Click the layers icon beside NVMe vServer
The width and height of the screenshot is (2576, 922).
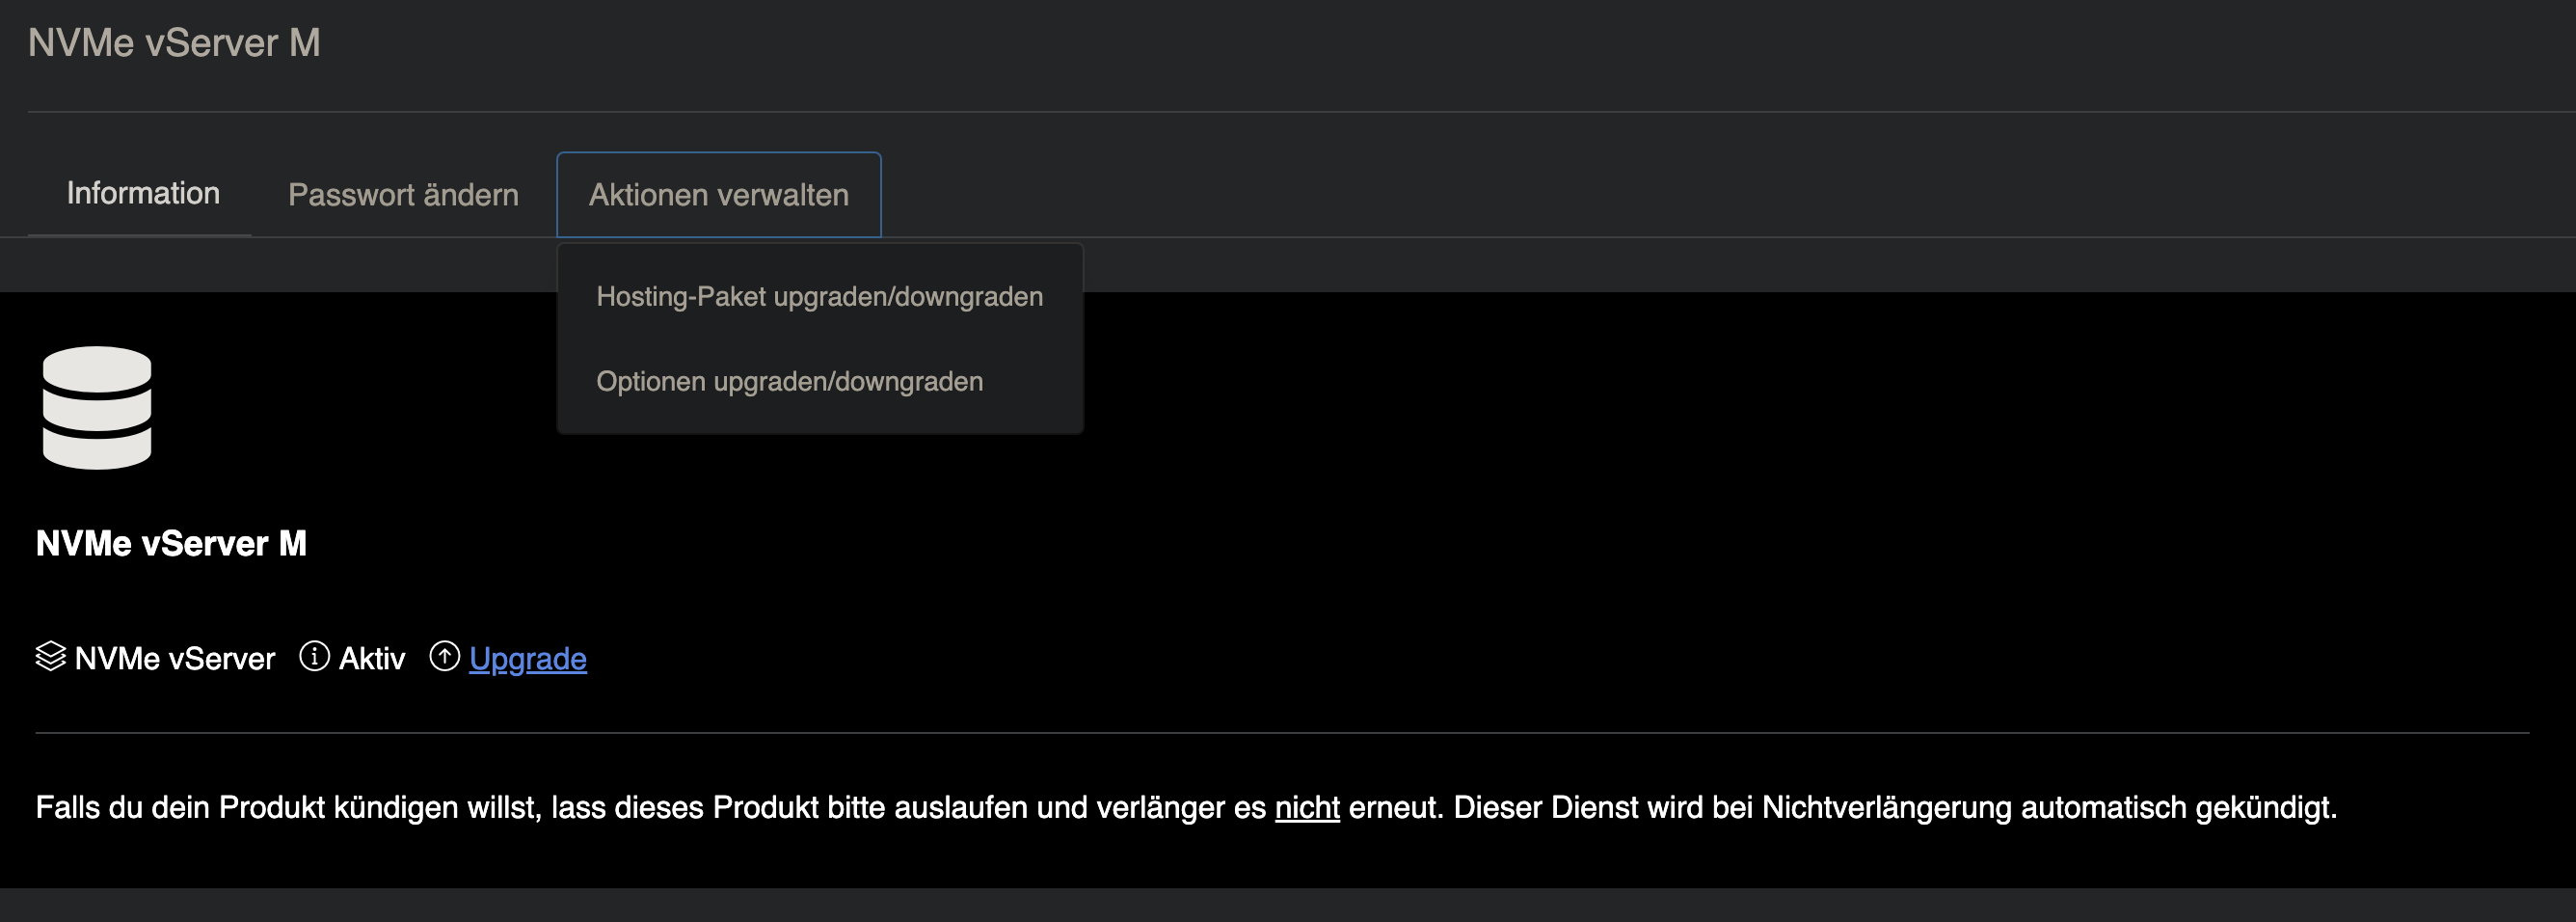(x=50, y=656)
